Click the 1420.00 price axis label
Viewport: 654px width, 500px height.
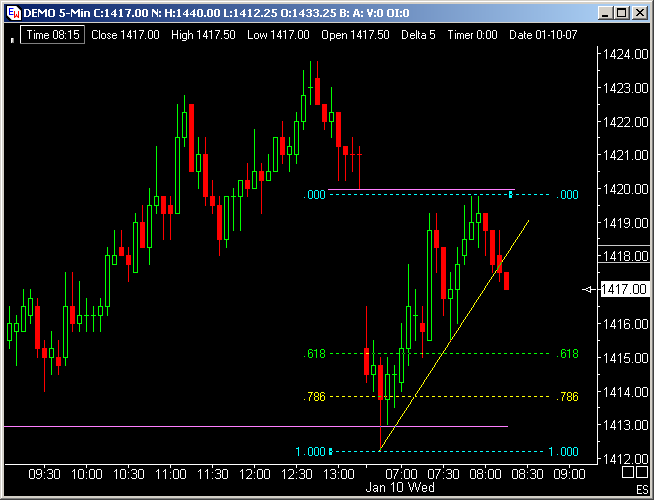626,189
